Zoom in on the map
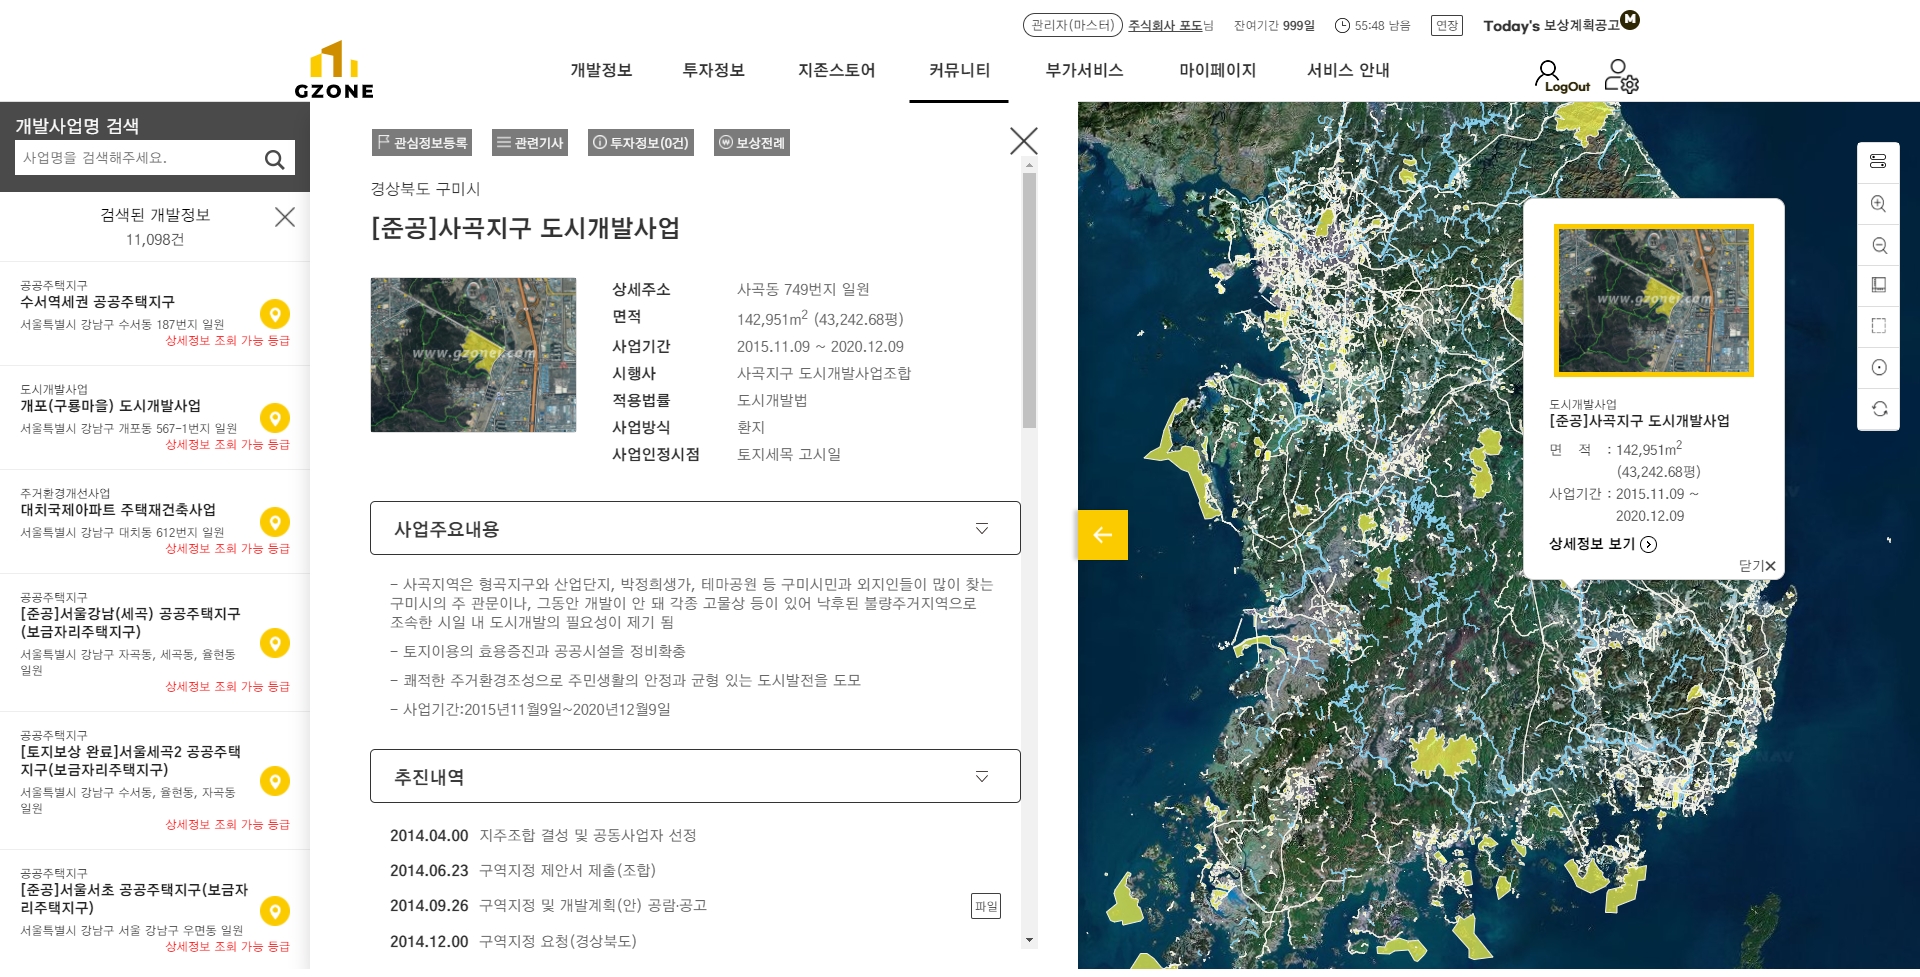Viewport: 1920px width, 977px height. pyautogui.click(x=1878, y=204)
